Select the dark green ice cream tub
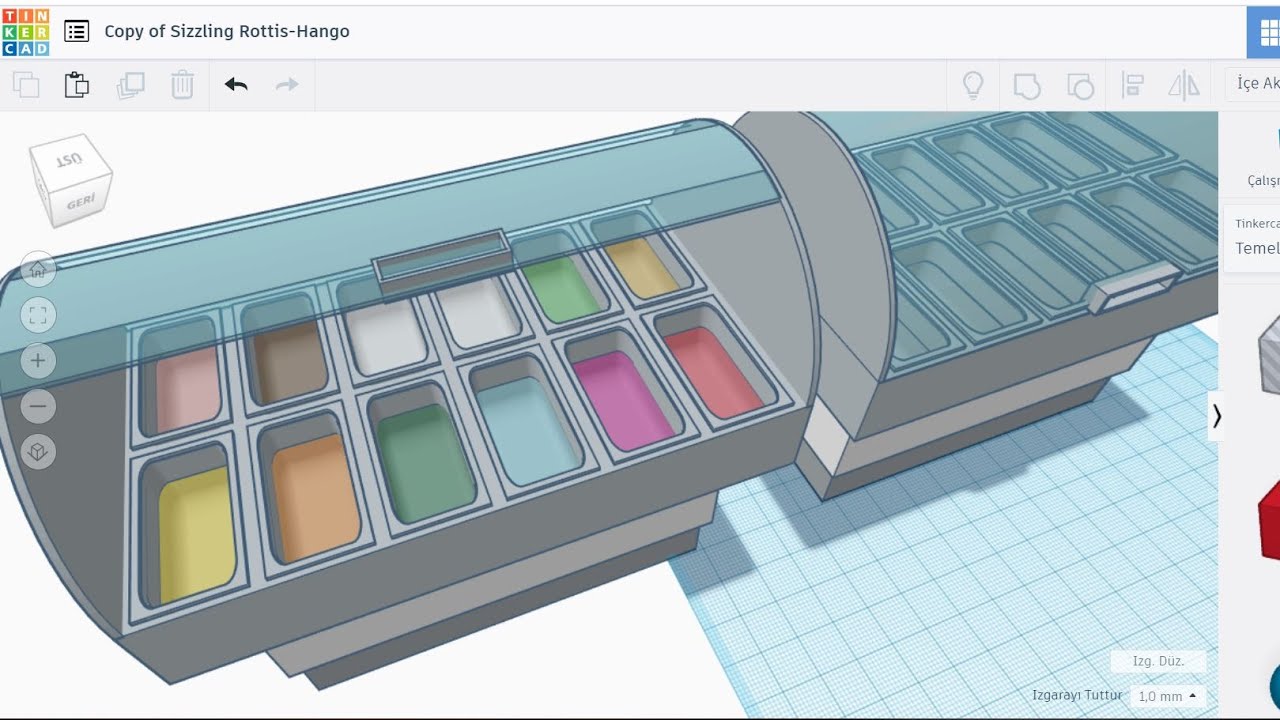1280x720 pixels. coord(426,462)
